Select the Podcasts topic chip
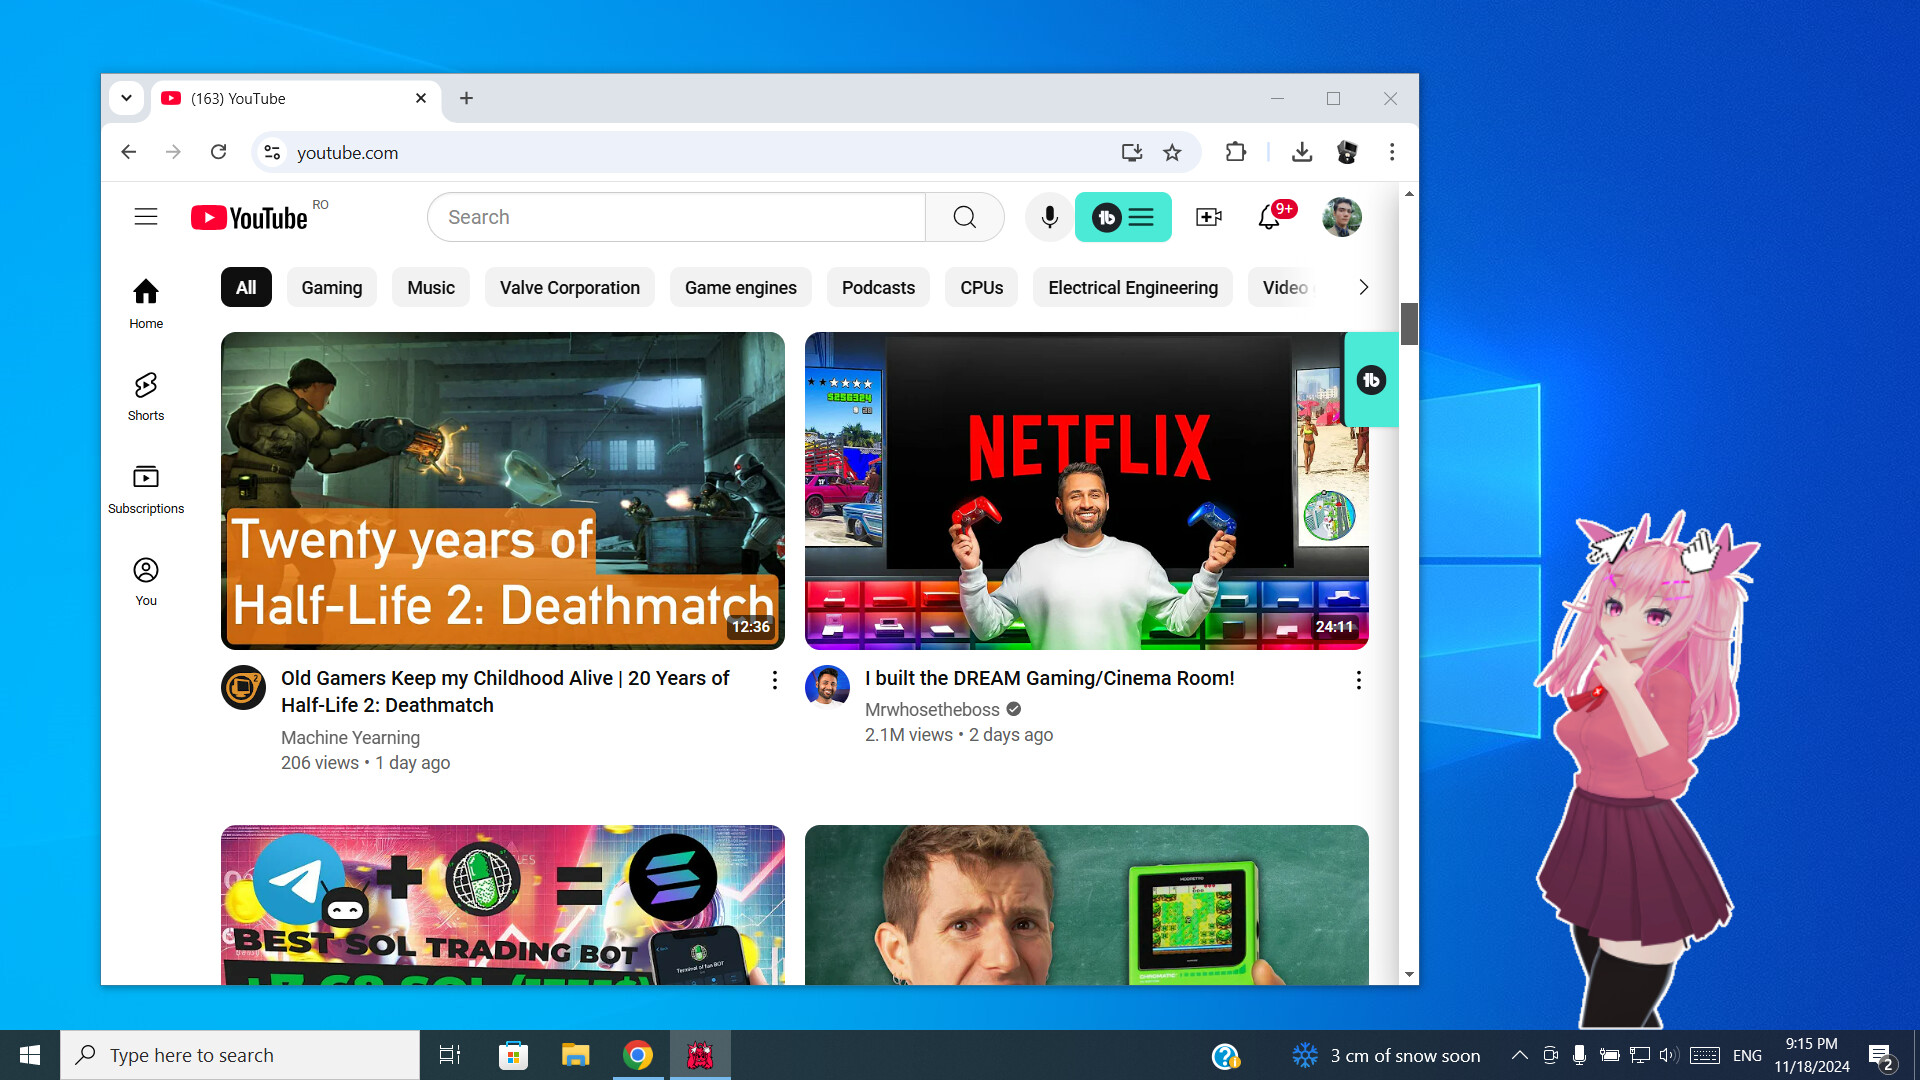Image resolution: width=1920 pixels, height=1080 pixels. pyautogui.click(x=877, y=287)
